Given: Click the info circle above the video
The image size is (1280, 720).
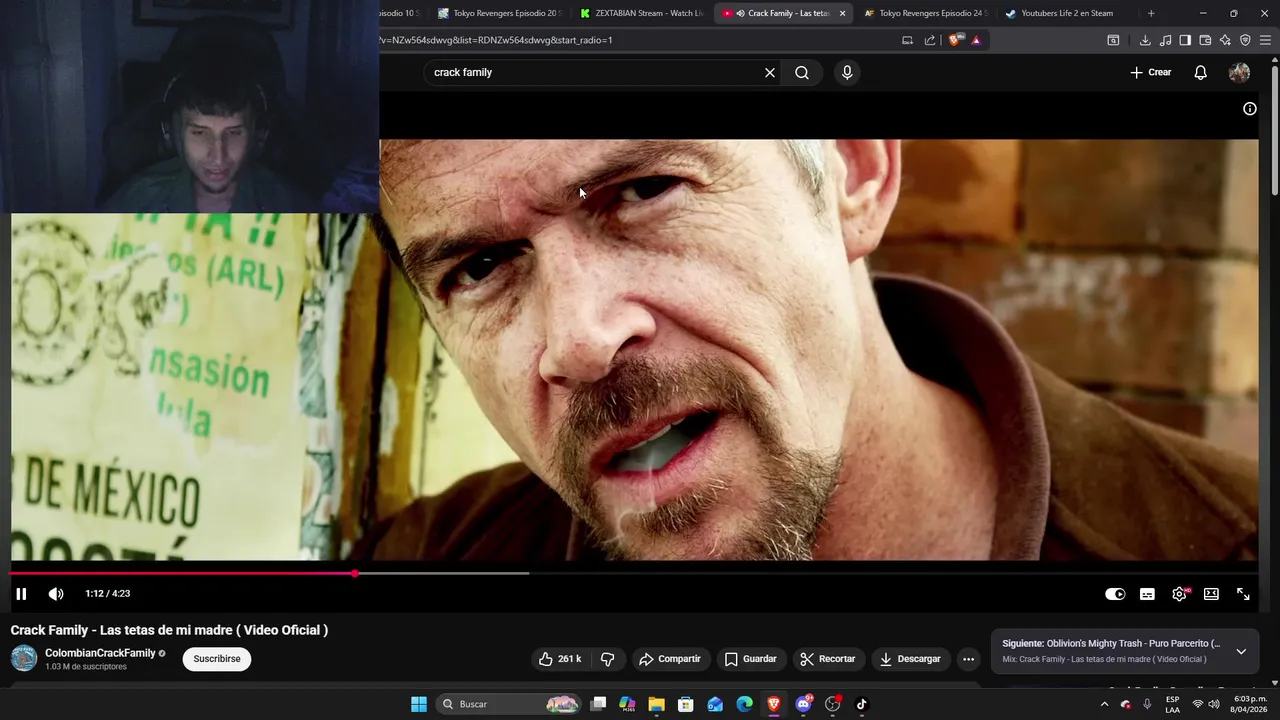Looking at the screenshot, I should point(1250,109).
